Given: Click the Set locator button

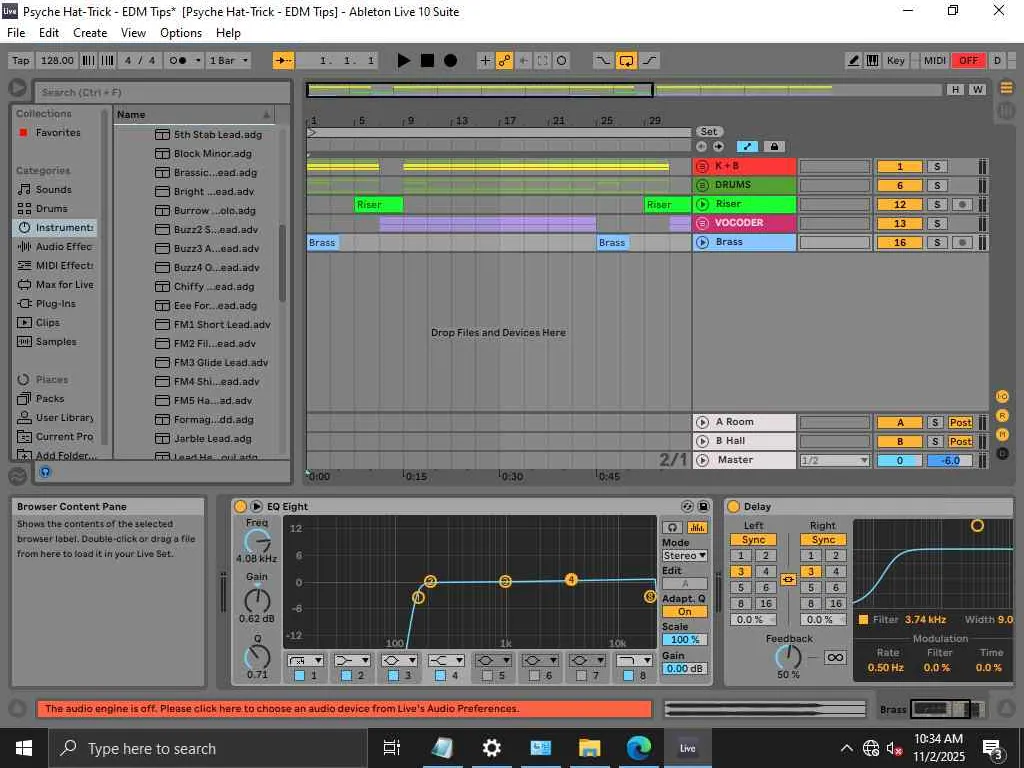Looking at the screenshot, I should 709,131.
